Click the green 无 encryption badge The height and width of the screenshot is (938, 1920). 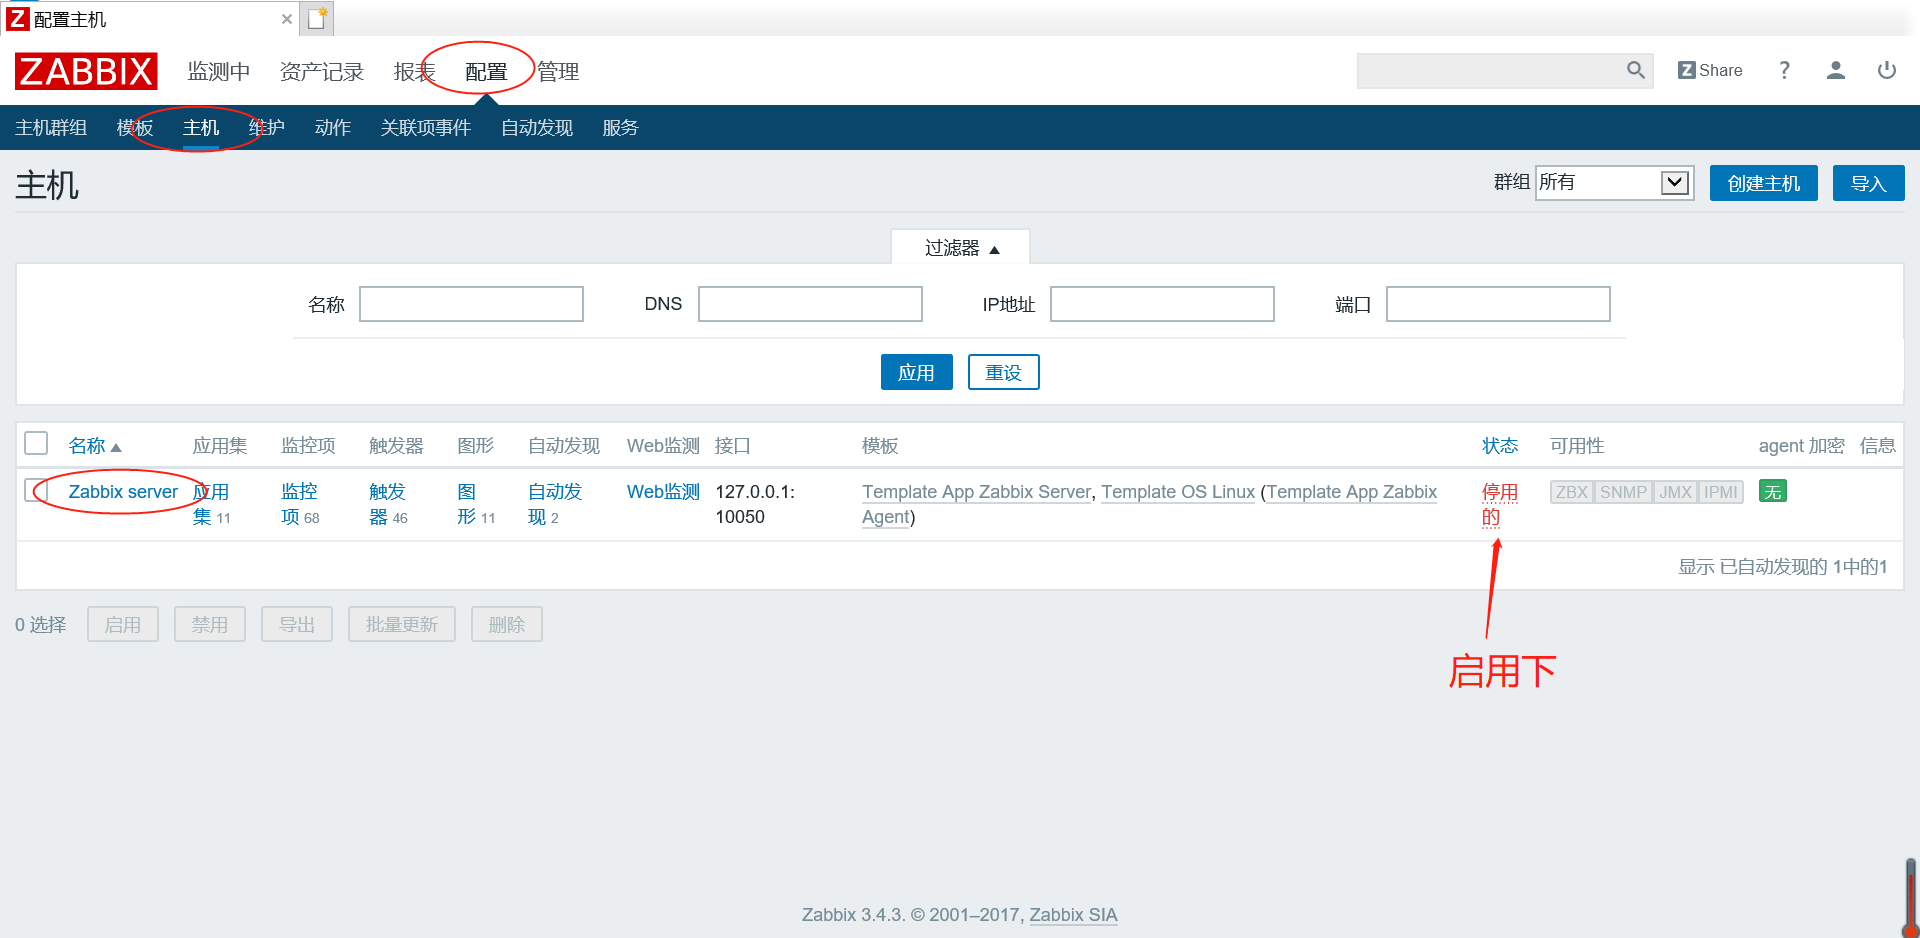point(1772,491)
